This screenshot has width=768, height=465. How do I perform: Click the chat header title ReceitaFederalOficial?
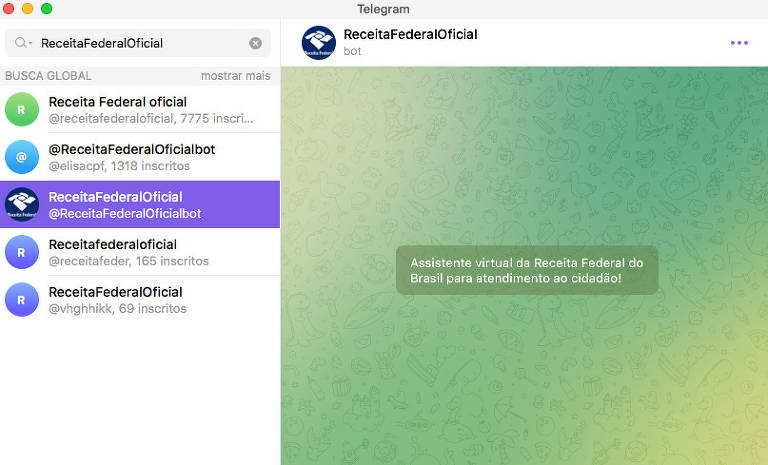click(410, 34)
